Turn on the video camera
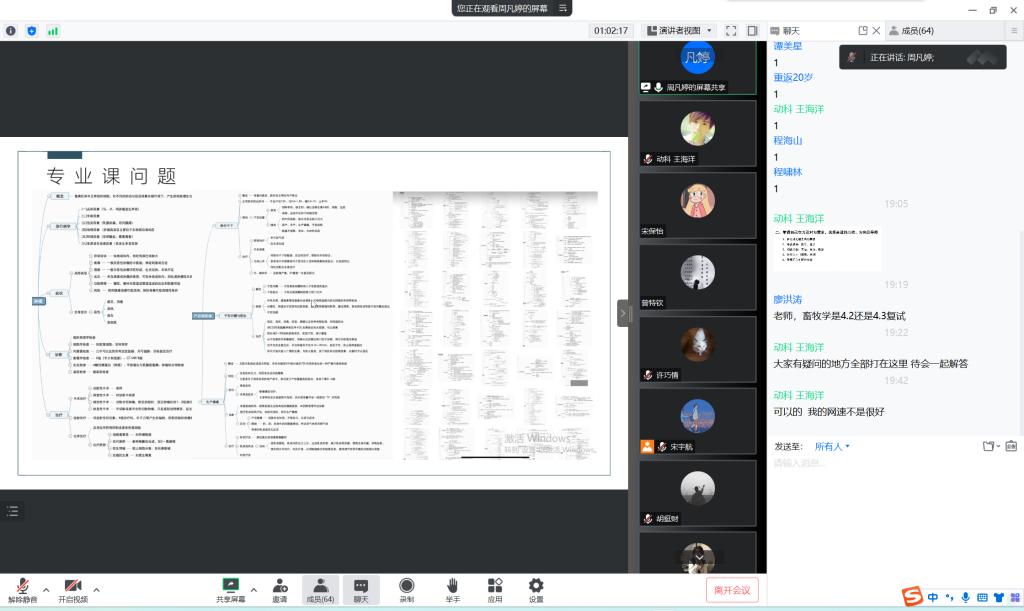Screen dimensions: 1024x611 (x=72, y=589)
